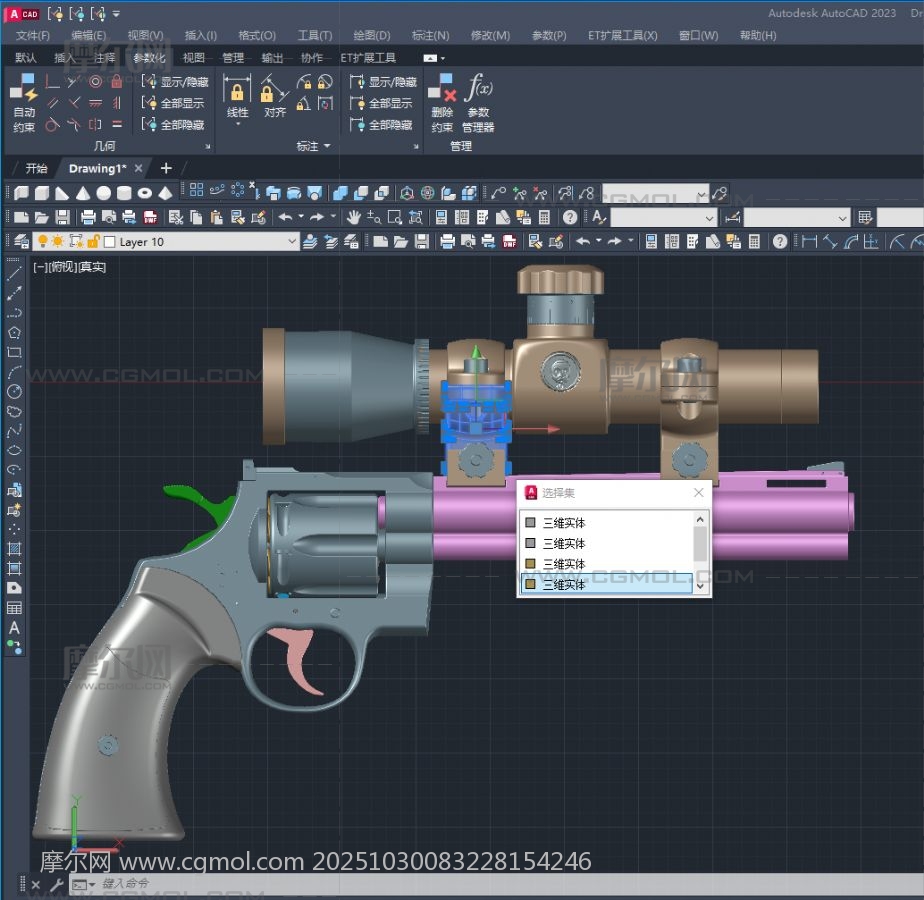Open the Layer 10 dropdown list

(x=292, y=241)
